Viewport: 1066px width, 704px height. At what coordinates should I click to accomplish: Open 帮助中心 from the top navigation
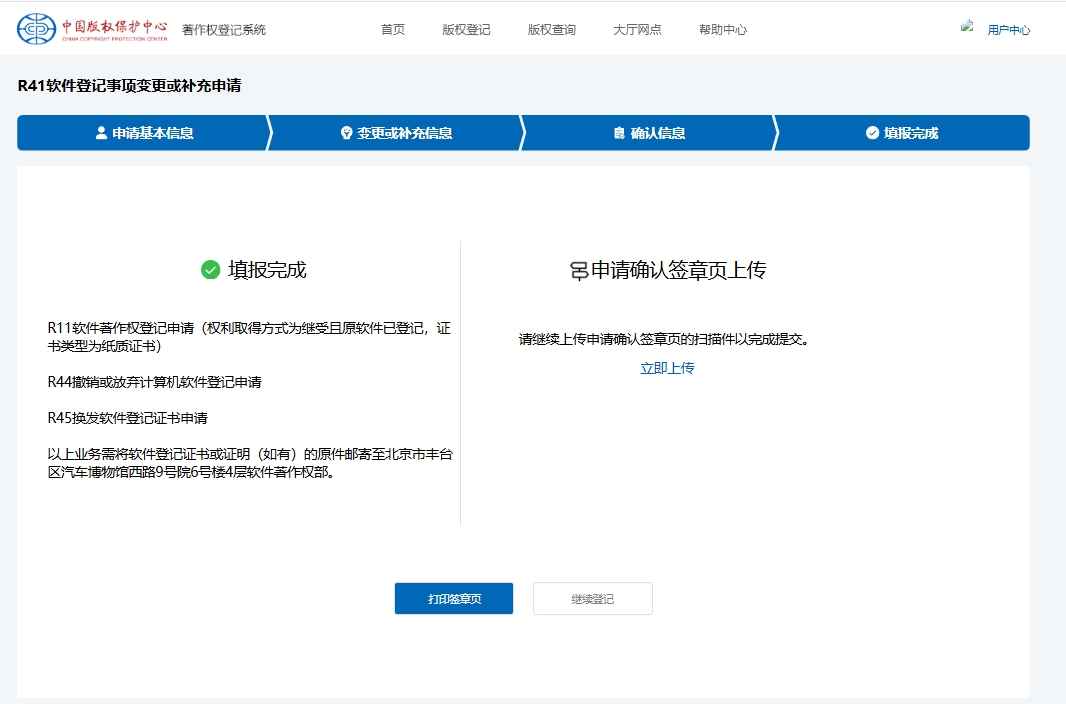pos(723,30)
